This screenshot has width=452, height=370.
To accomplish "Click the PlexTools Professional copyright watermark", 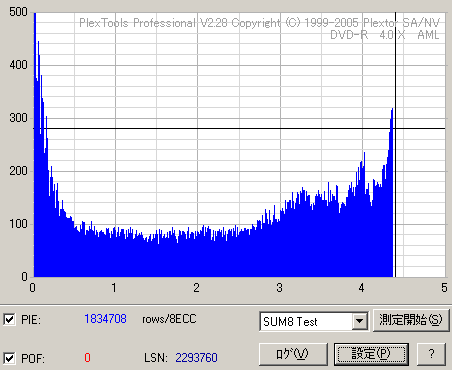I will point(259,23).
